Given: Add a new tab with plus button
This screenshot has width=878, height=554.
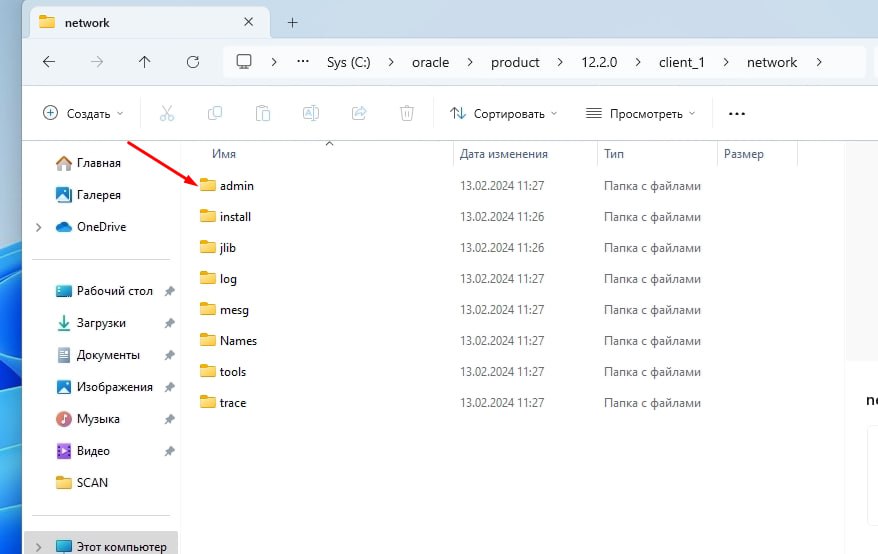Looking at the screenshot, I should [292, 22].
